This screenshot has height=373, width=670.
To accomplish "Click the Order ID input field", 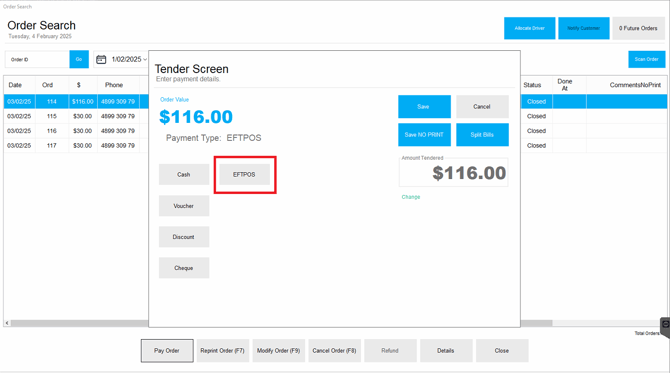I will pos(37,59).
